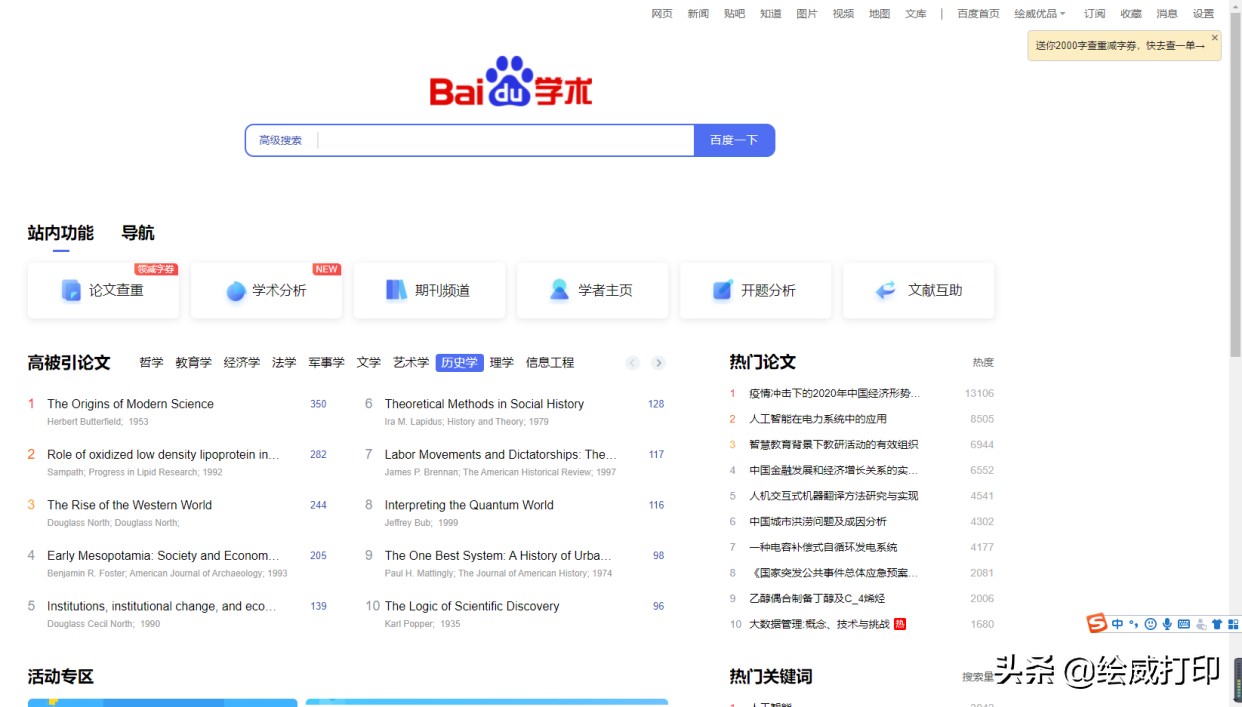
Task: Switch Sogou Chinese/English mode 中
Action: coord(1117,624)
